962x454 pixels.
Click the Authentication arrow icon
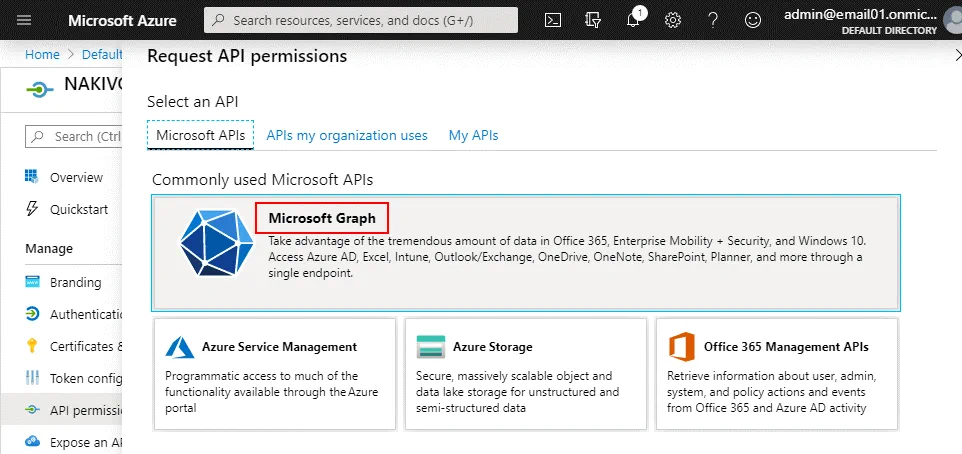[x=32, y=314]
